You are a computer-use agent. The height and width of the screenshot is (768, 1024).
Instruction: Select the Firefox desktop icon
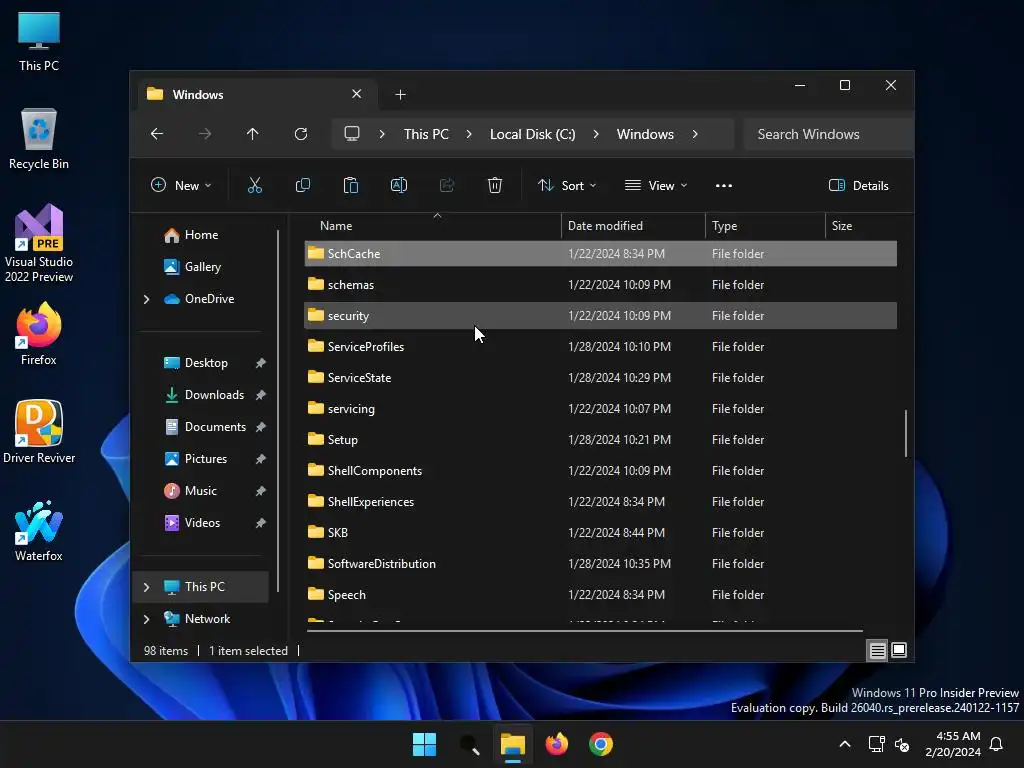point(39,334)
